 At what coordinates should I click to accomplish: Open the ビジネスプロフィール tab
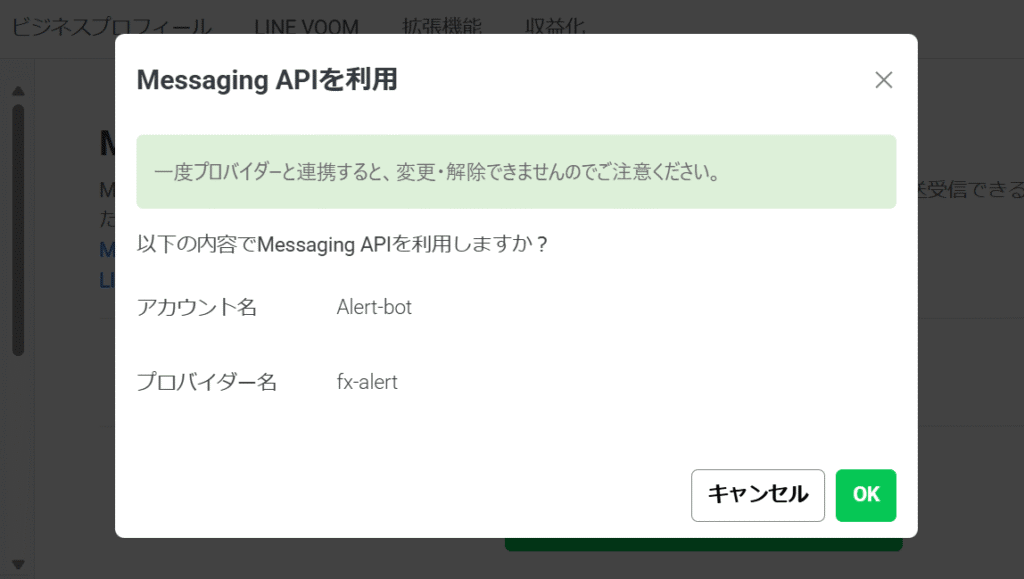112,26
